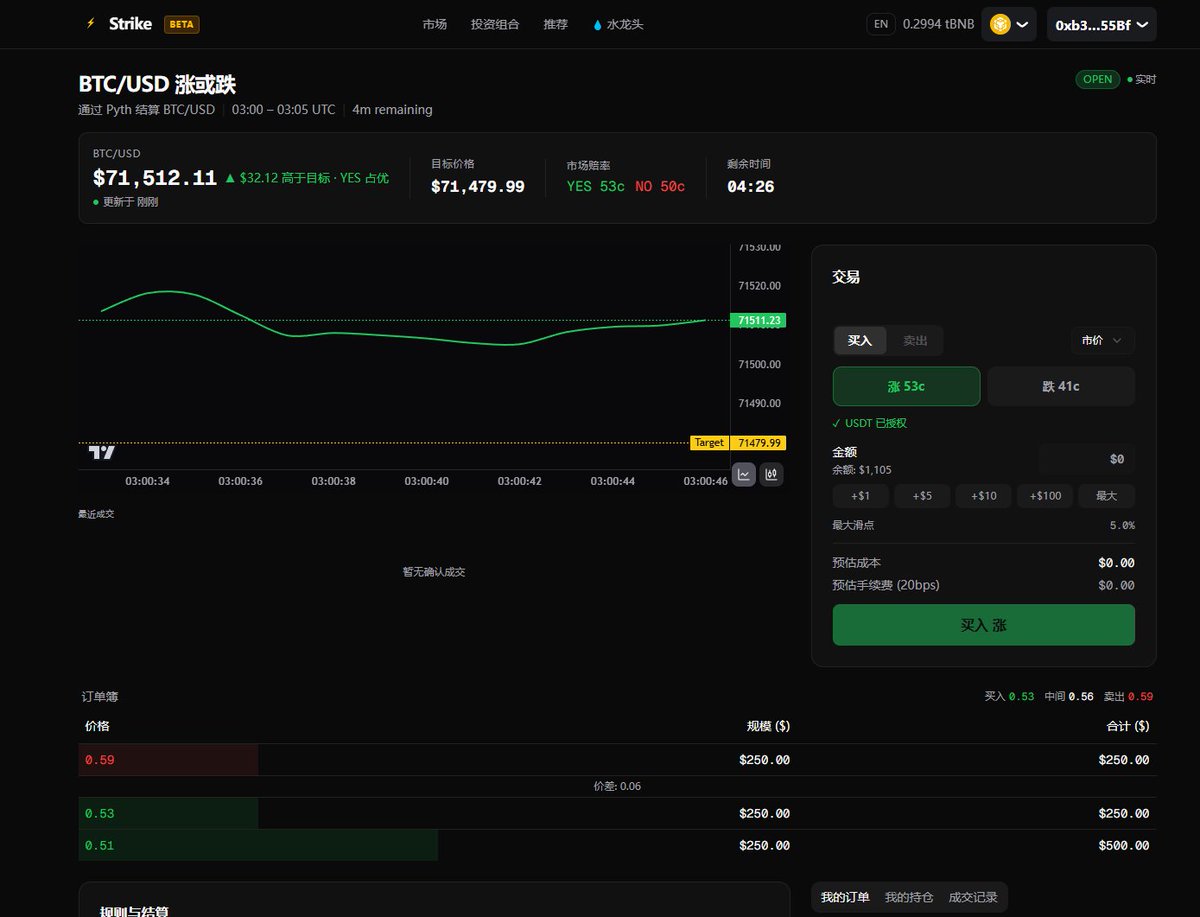The width and height of the screenshot is (1200, 917).
Task: Click the $500.00 total cell
Action: tap(1124, 846)
